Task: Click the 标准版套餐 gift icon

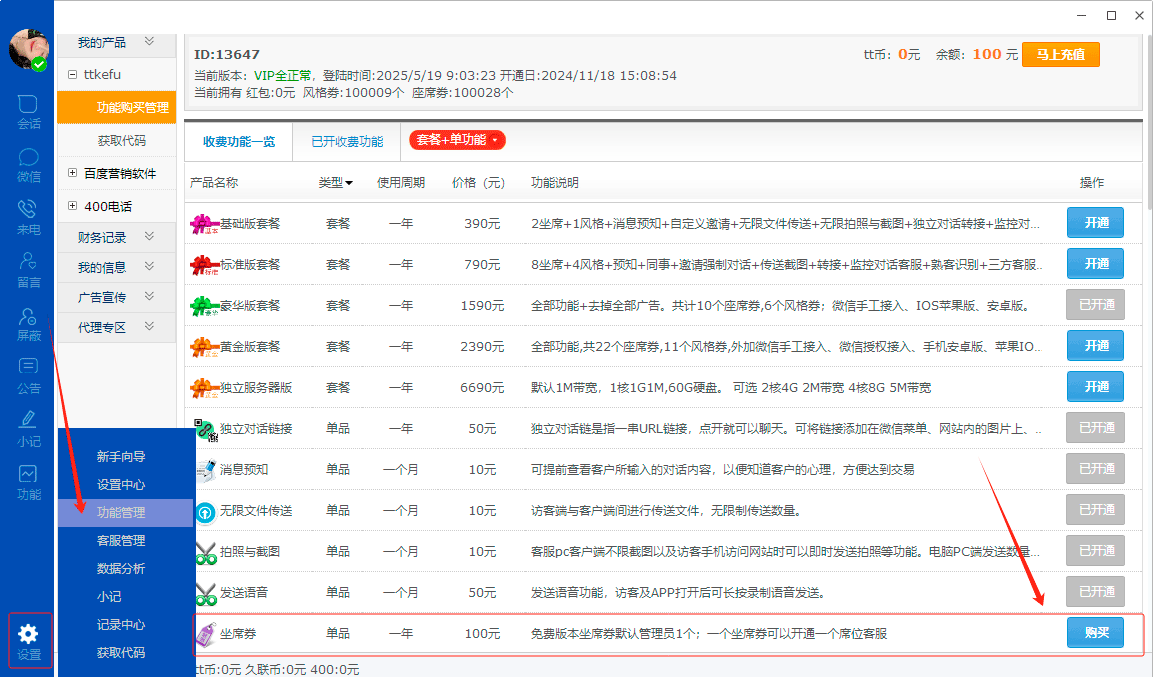Action: (204, 265)
